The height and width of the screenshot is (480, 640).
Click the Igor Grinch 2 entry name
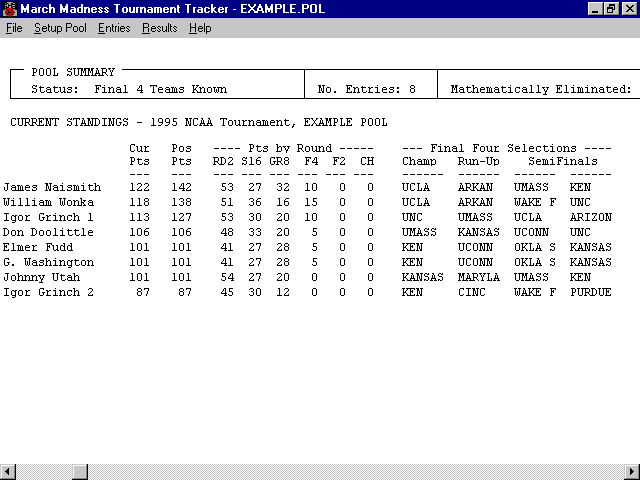click(x=48, y=292)
